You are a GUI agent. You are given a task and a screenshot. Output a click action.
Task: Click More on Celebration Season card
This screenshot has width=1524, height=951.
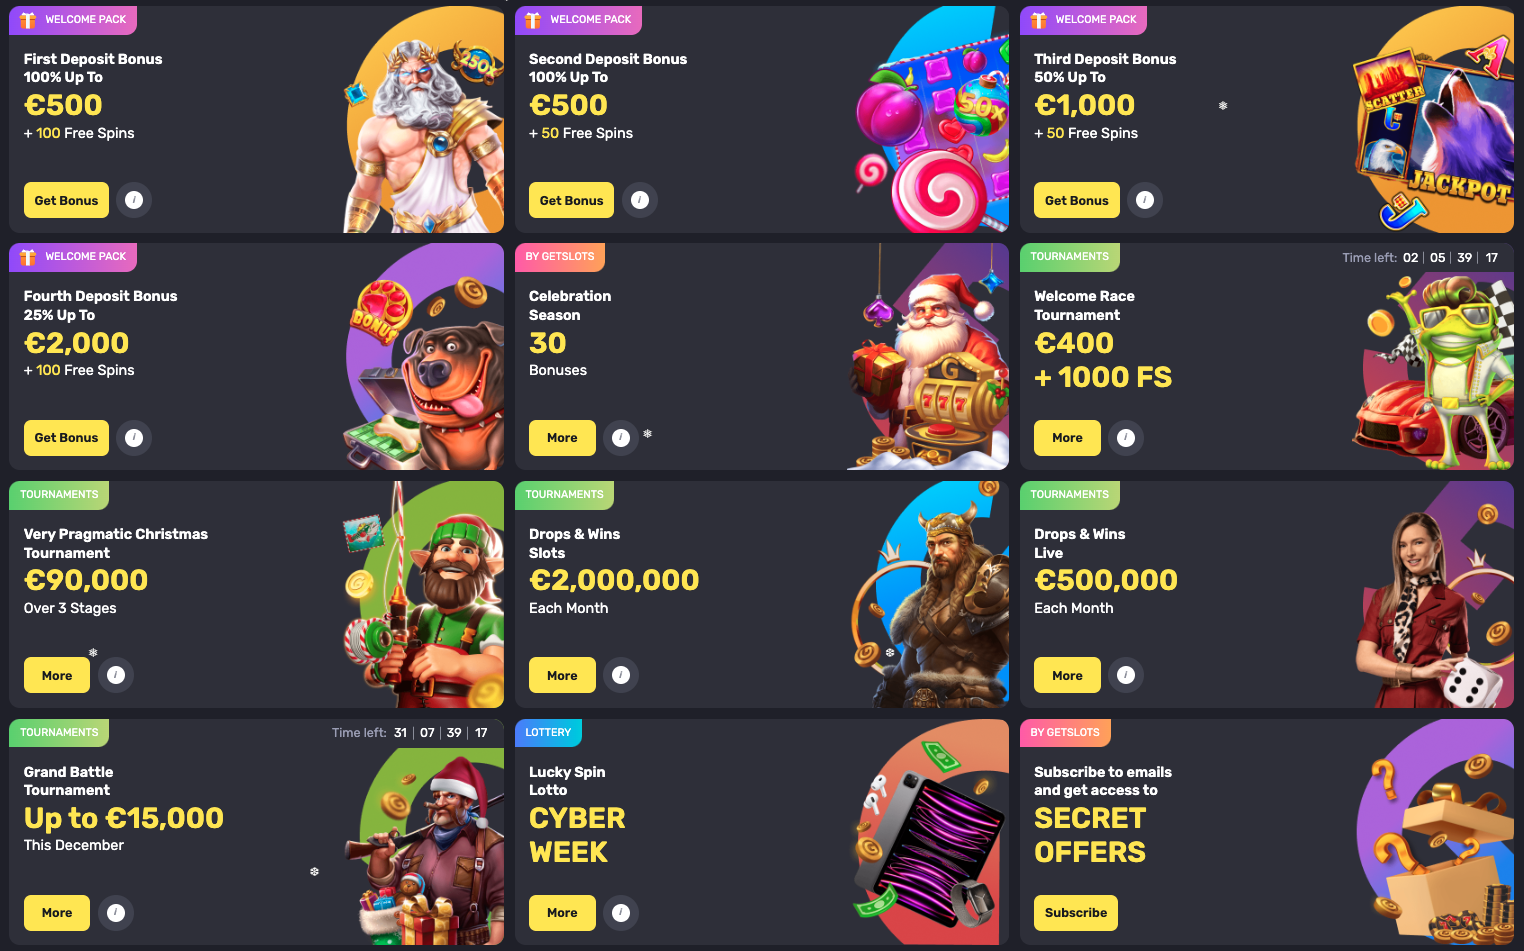[562, 438]
